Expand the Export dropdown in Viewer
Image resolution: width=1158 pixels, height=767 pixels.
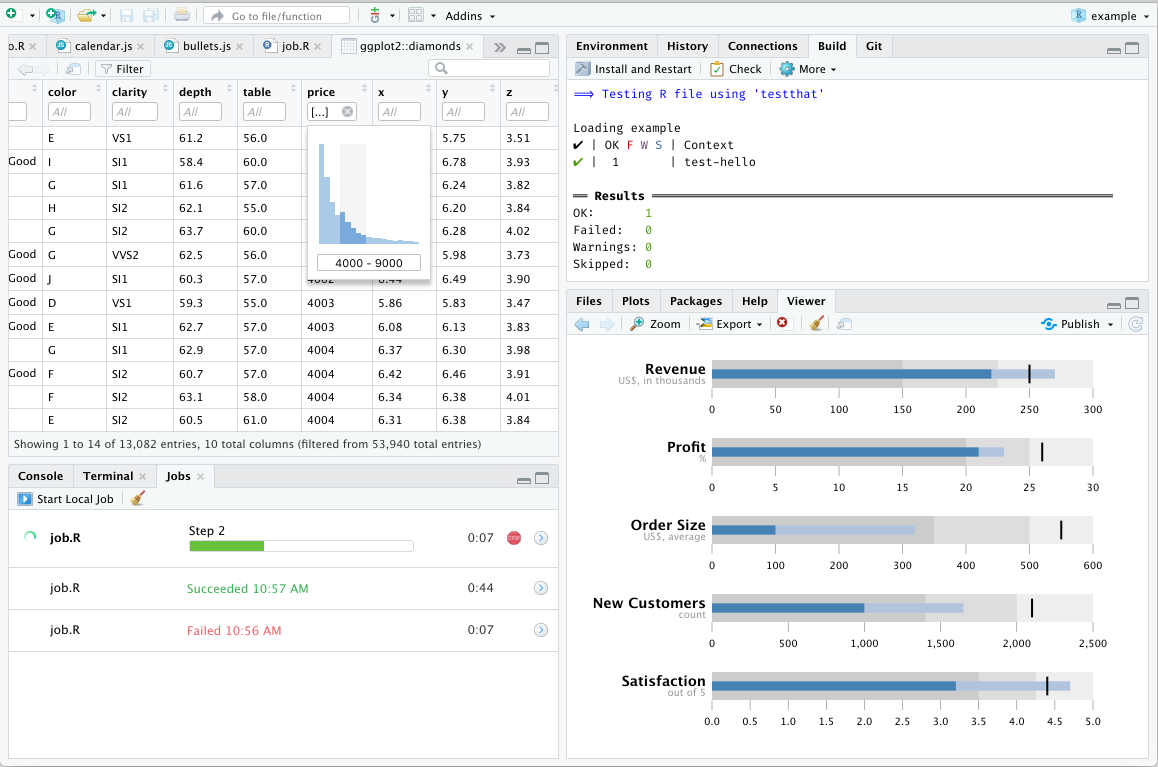730,324
